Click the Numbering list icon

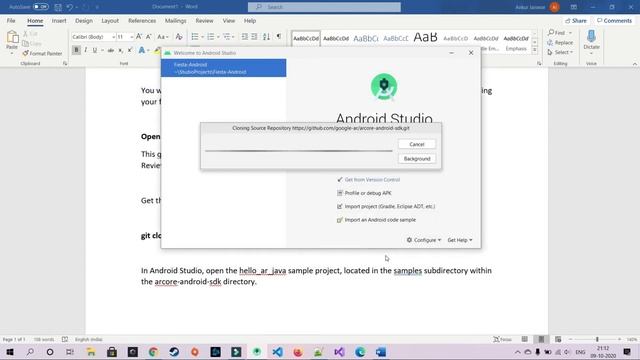pyautogui.click(x=211, y=37)
